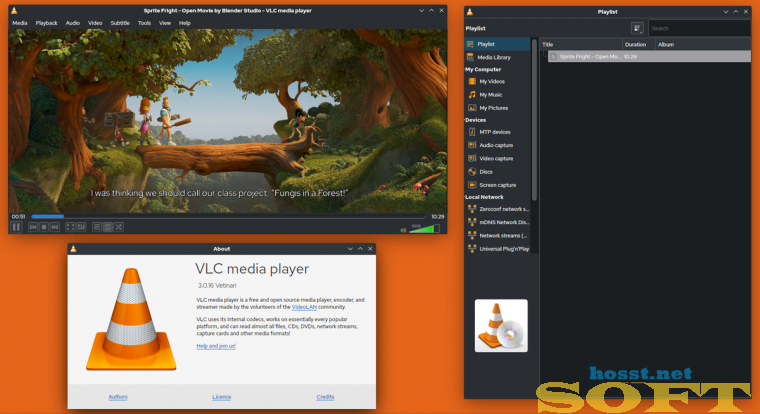The image size is (760, 414).
Task: Open the playlist view mode dropdown button
Action: 637,28
